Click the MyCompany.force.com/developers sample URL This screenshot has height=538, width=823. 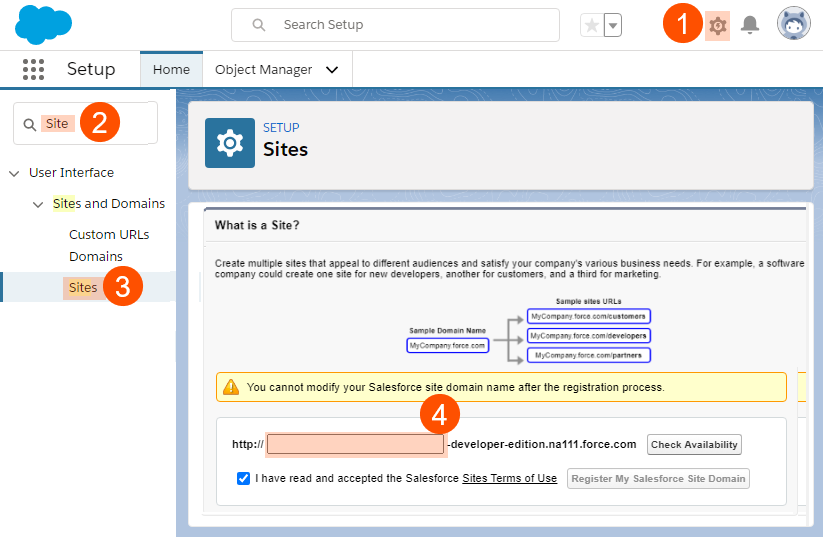point(588,336)
